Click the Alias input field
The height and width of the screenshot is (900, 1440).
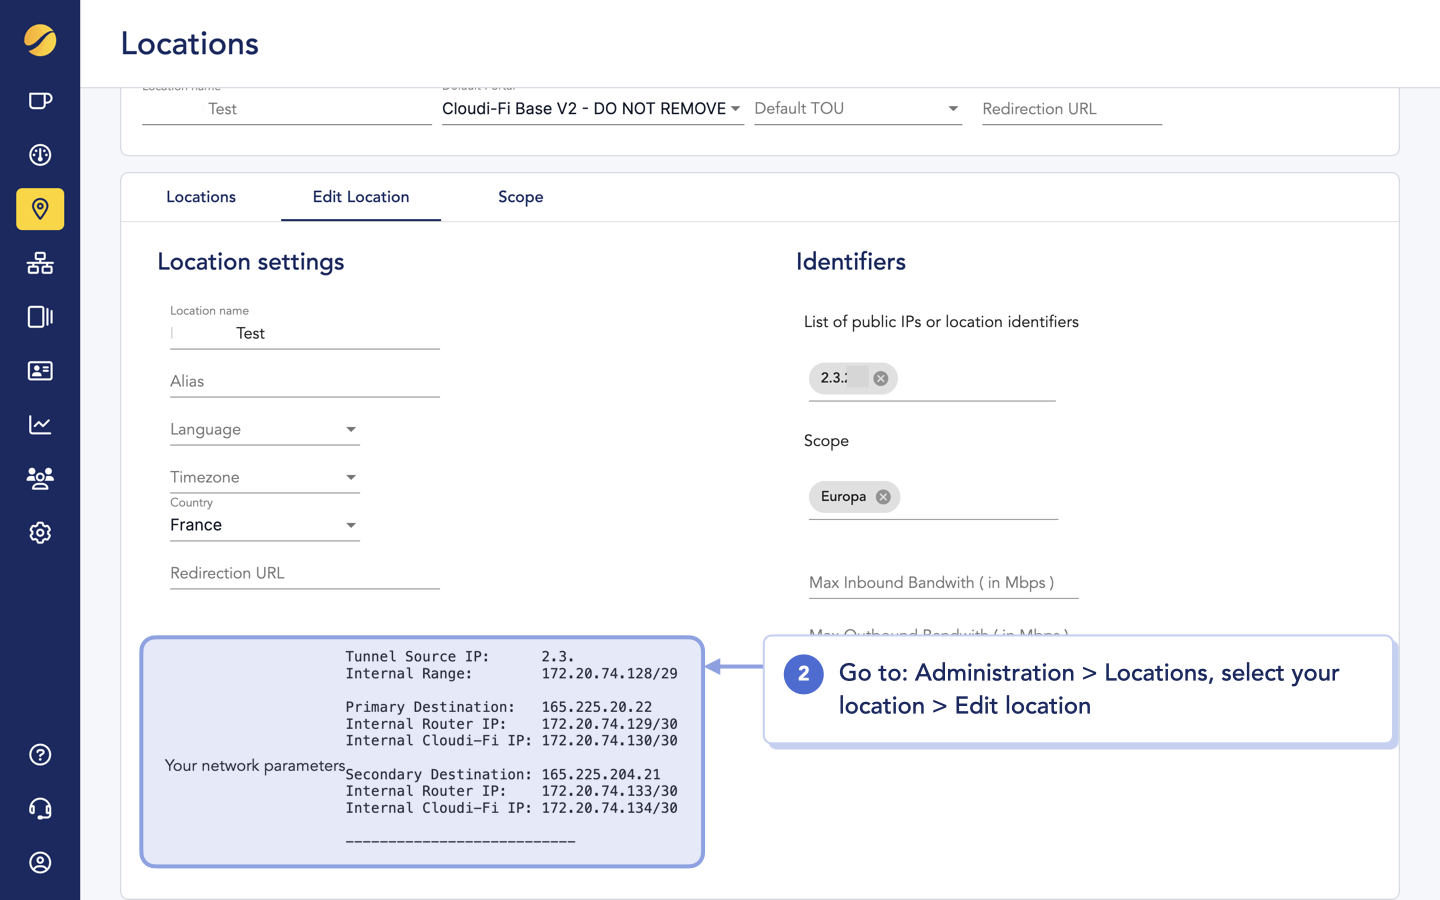point(305,382)
